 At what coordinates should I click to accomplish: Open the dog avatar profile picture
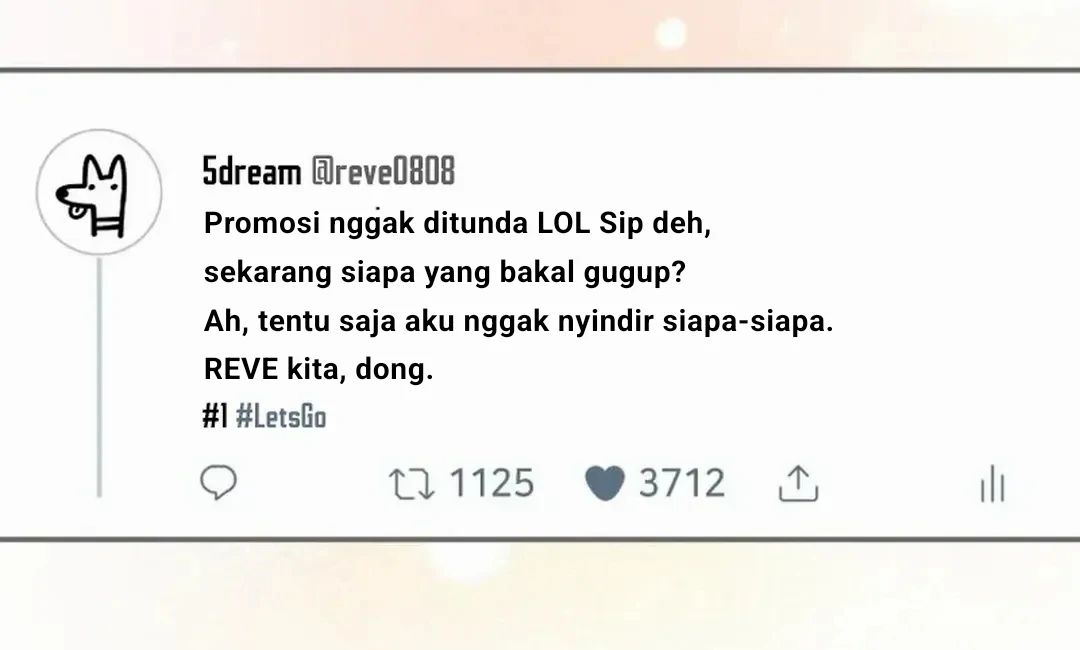(99, 192)
